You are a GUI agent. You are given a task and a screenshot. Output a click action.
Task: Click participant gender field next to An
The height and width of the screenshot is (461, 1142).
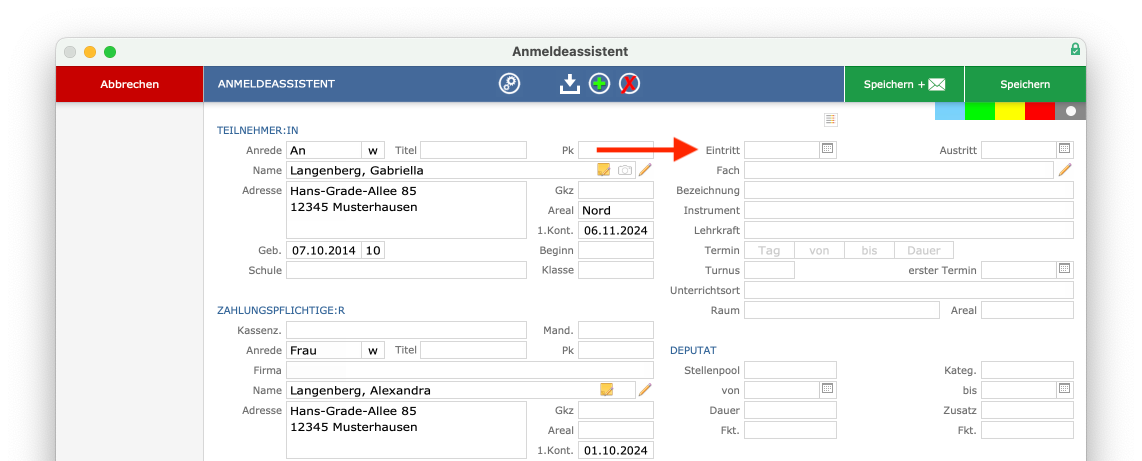click(x=373, y=151)
